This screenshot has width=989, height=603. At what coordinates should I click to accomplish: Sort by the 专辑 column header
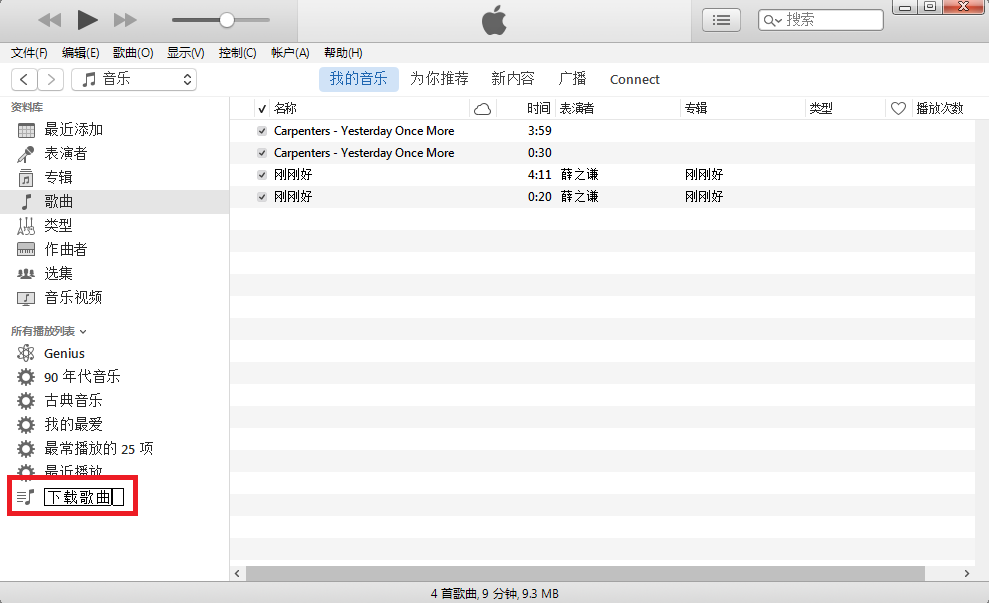(x=696, y=108)
